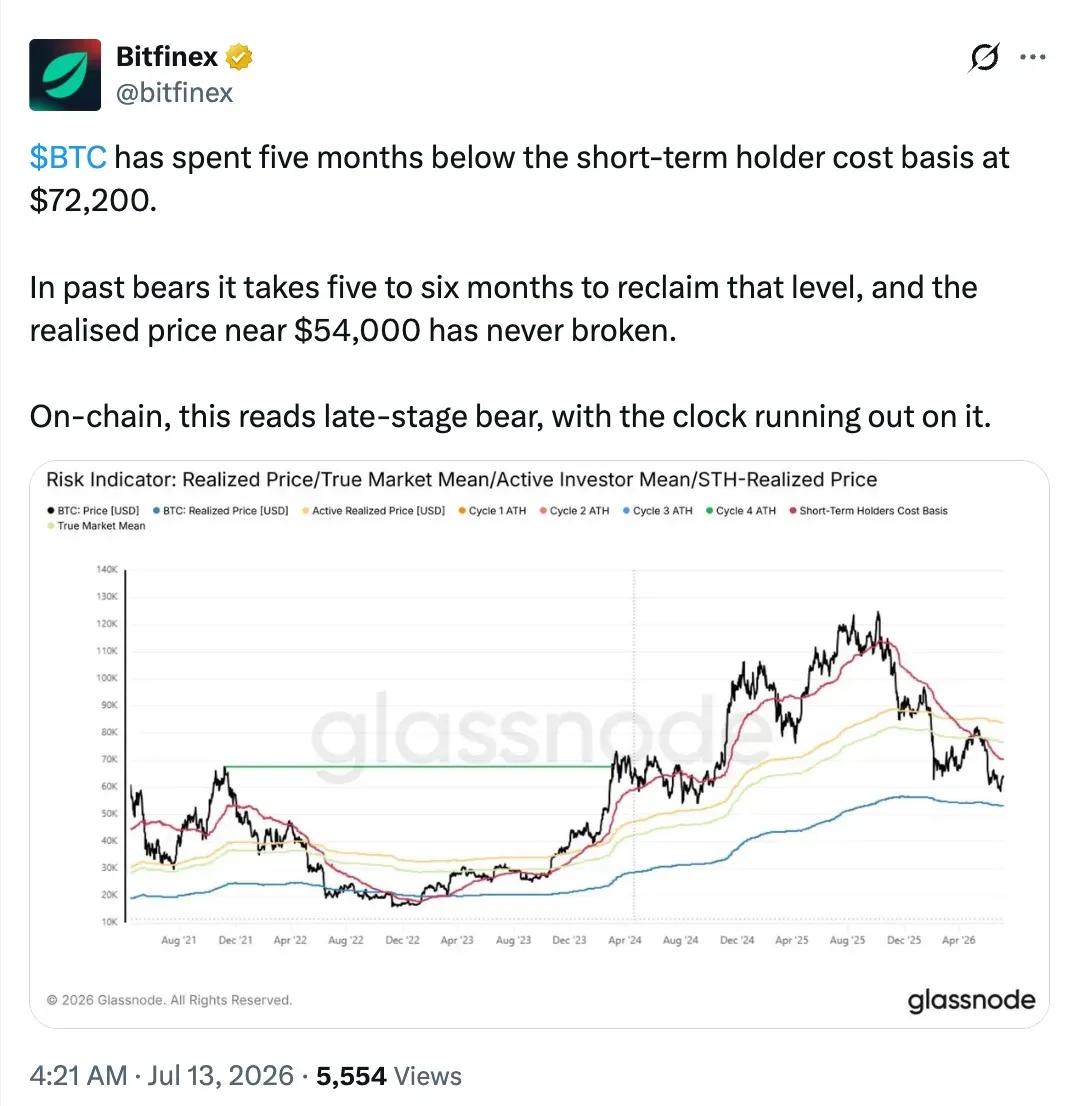This screenshot has width=1072, height=1106.
Task: Open the @bitfinex handle
Action: click(174, 92)
